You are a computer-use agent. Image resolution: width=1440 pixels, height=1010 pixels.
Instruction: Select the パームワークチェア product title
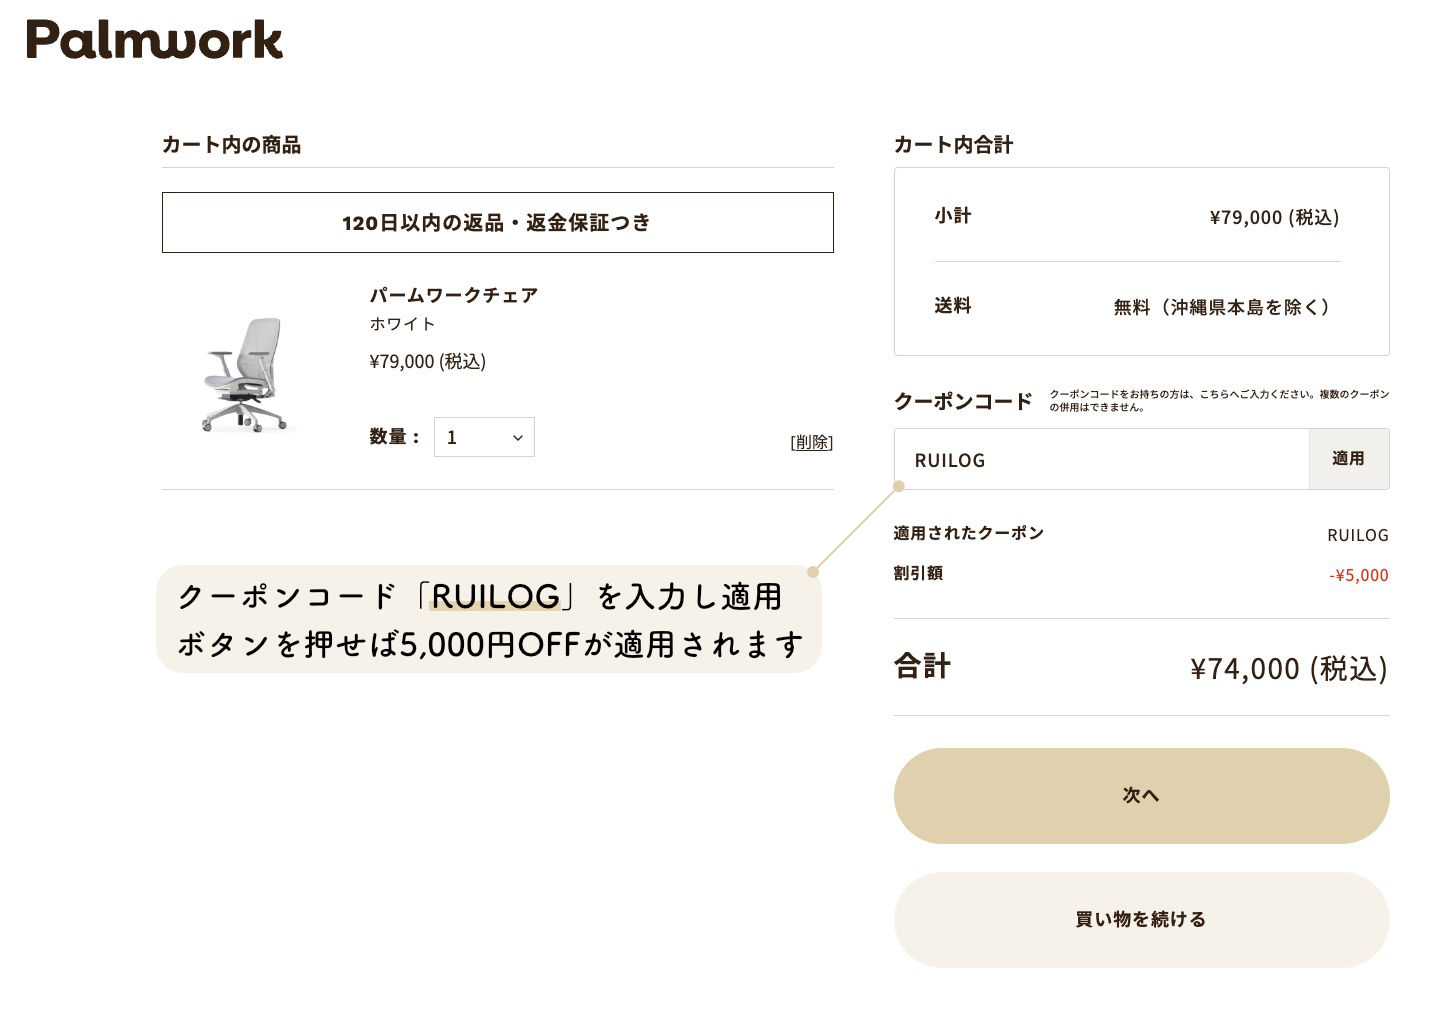click(x=452, y=294)
